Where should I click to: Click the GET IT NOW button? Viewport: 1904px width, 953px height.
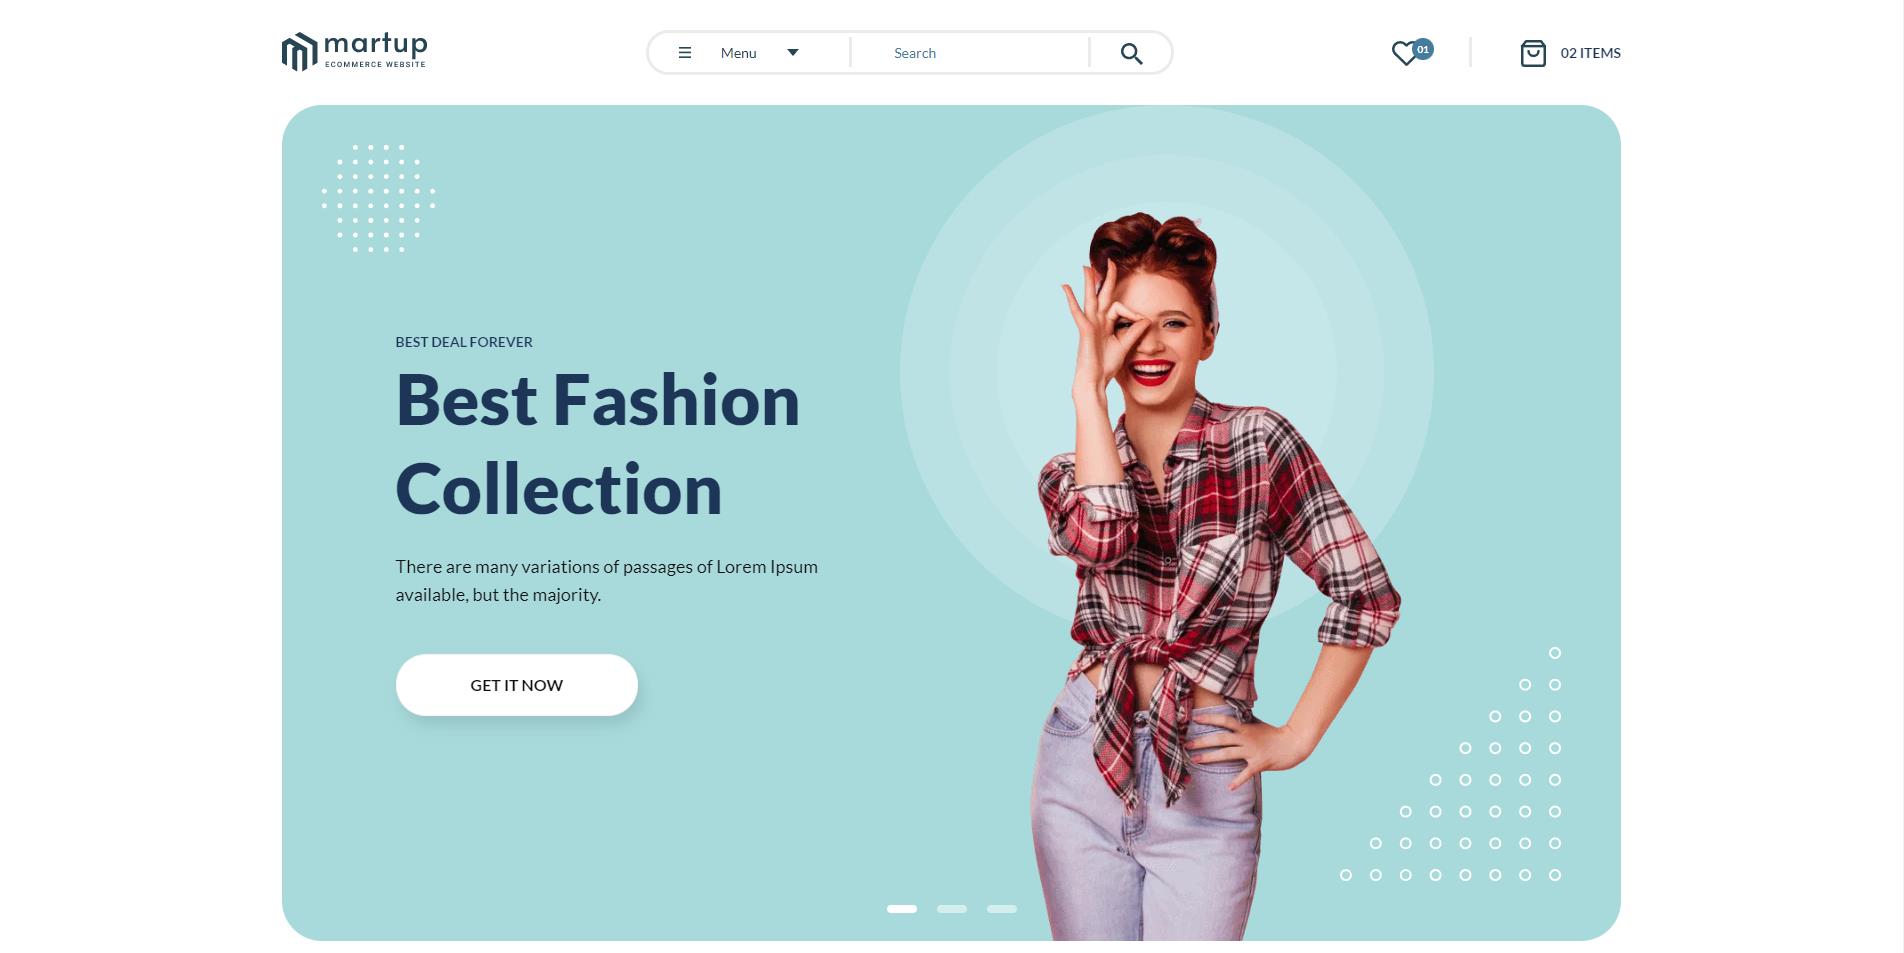tap(517, 685)
